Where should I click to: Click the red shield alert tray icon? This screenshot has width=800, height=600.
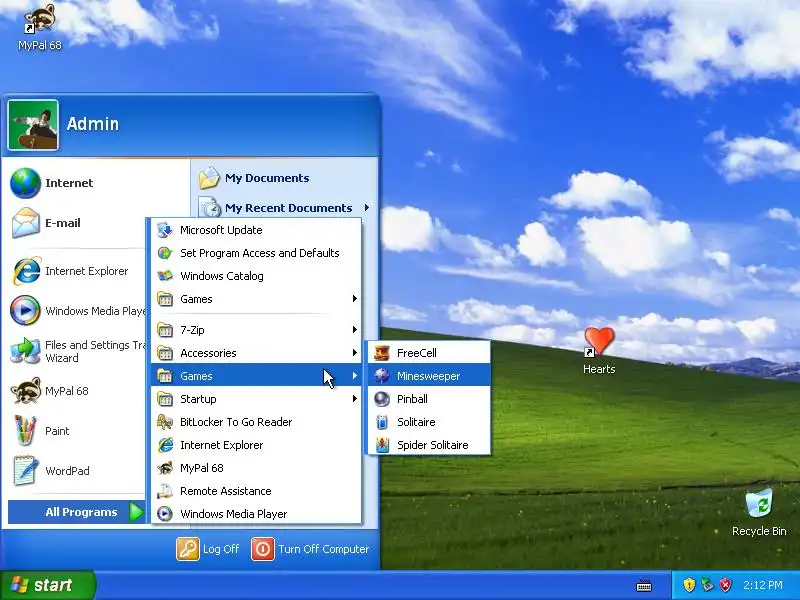coord(725,585)
